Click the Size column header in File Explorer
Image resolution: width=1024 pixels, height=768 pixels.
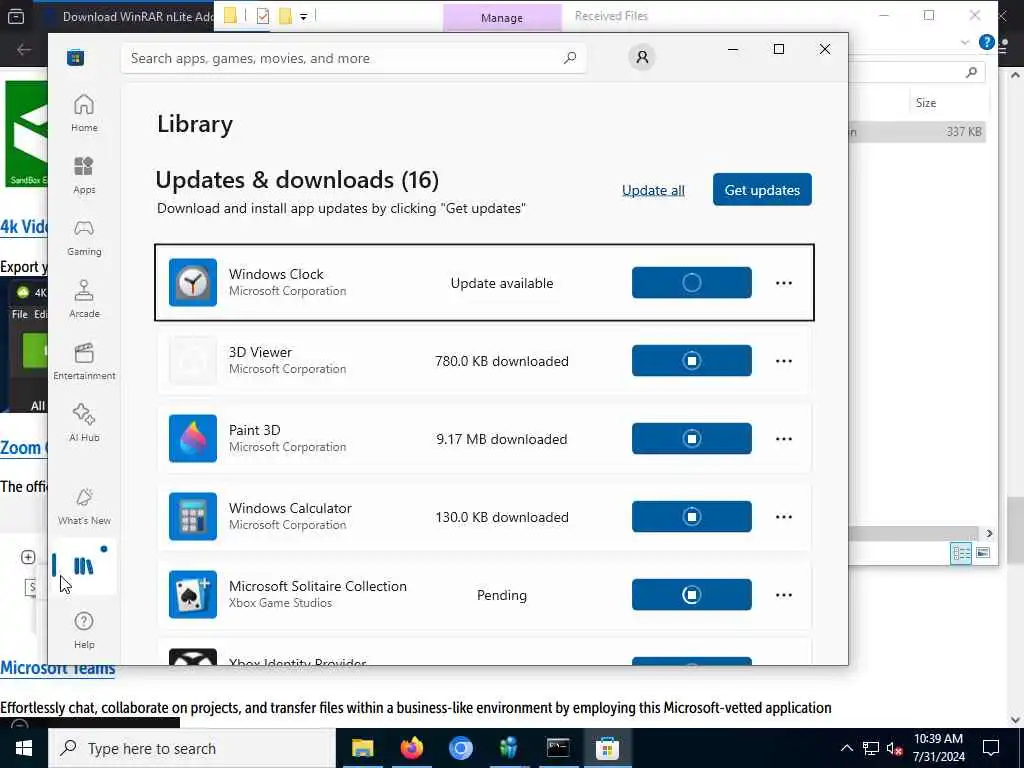(925, 103)
